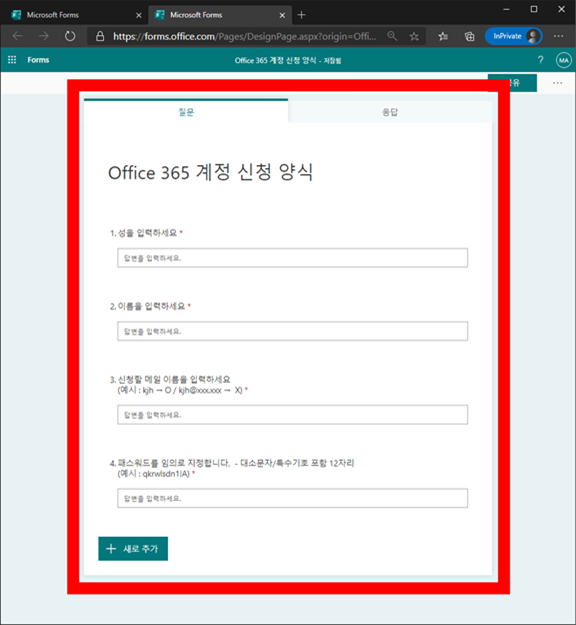
Task: Click the header title Office 365 계정 신청 양식 - 저장됨
Action: pyautogui.click(x=288, y=61)
